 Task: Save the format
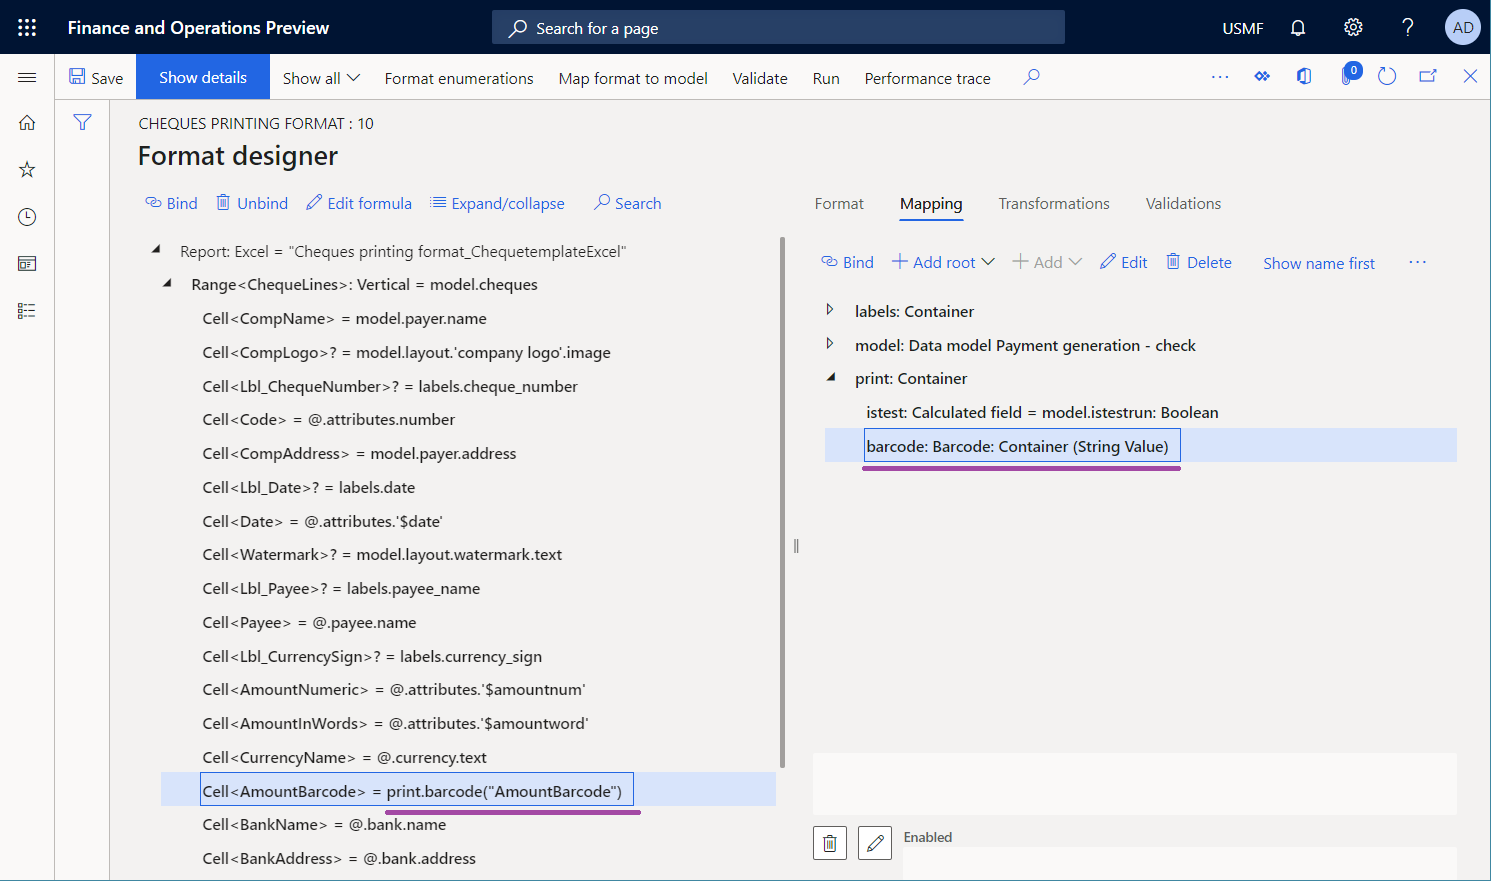tap(96, 78)
